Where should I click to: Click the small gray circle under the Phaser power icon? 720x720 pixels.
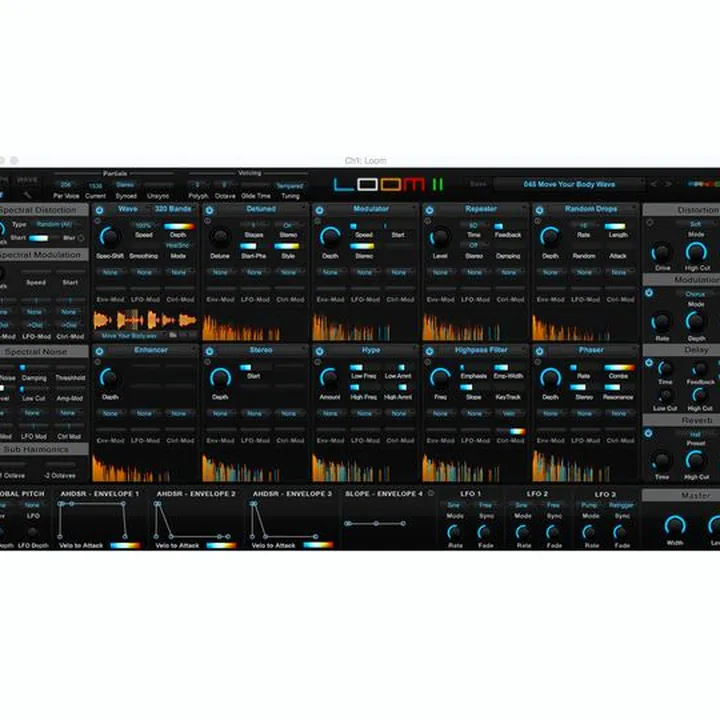pos(538,362)
